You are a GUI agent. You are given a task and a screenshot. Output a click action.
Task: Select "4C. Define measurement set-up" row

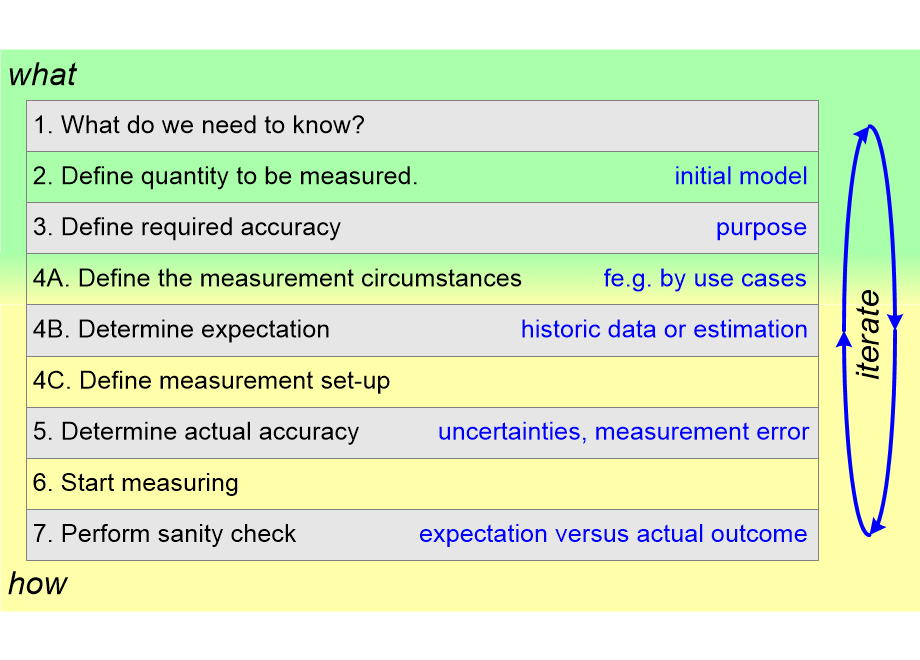pos(211,381)
